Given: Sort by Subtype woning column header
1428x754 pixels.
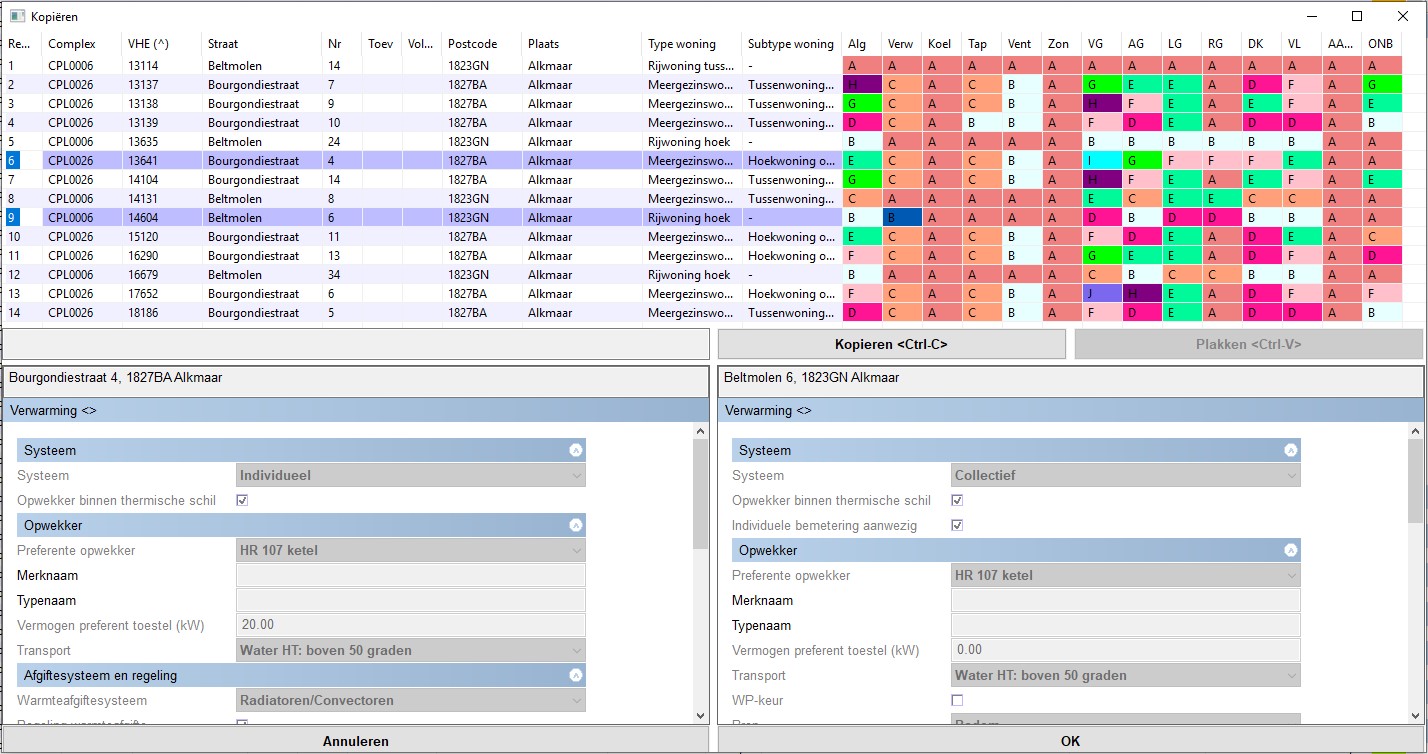Looking at the screenshot, I should tap(792, 44).
